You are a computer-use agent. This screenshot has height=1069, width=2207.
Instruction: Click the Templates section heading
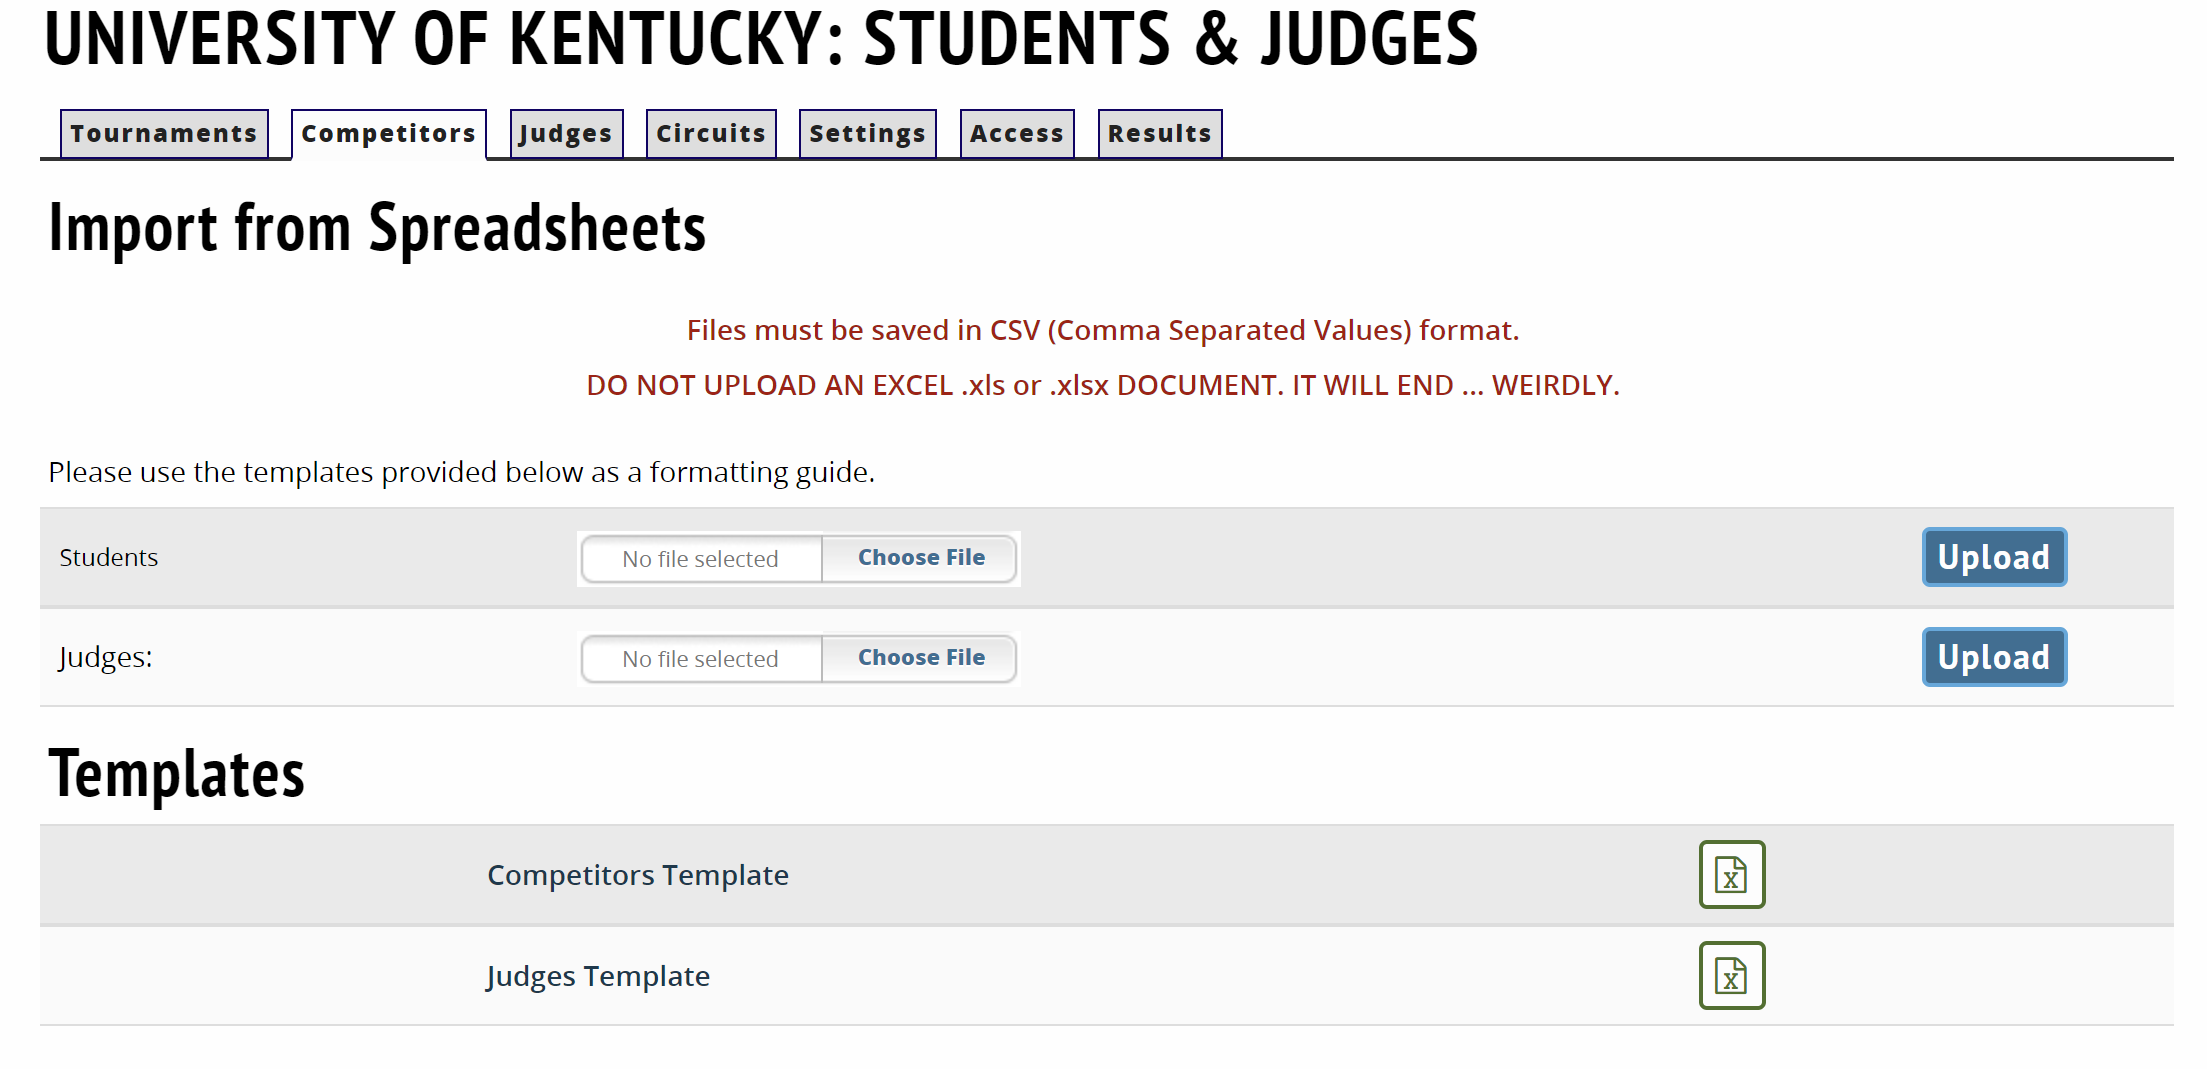pos(176,774)
